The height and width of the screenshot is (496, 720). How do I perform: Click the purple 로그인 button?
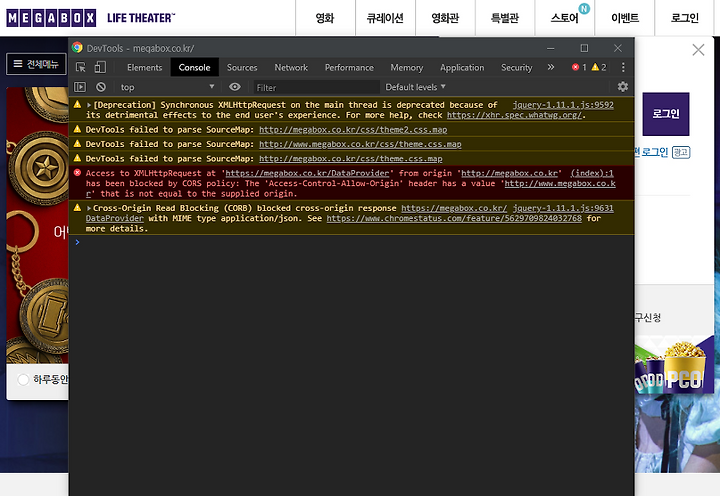tap(666, 114)
